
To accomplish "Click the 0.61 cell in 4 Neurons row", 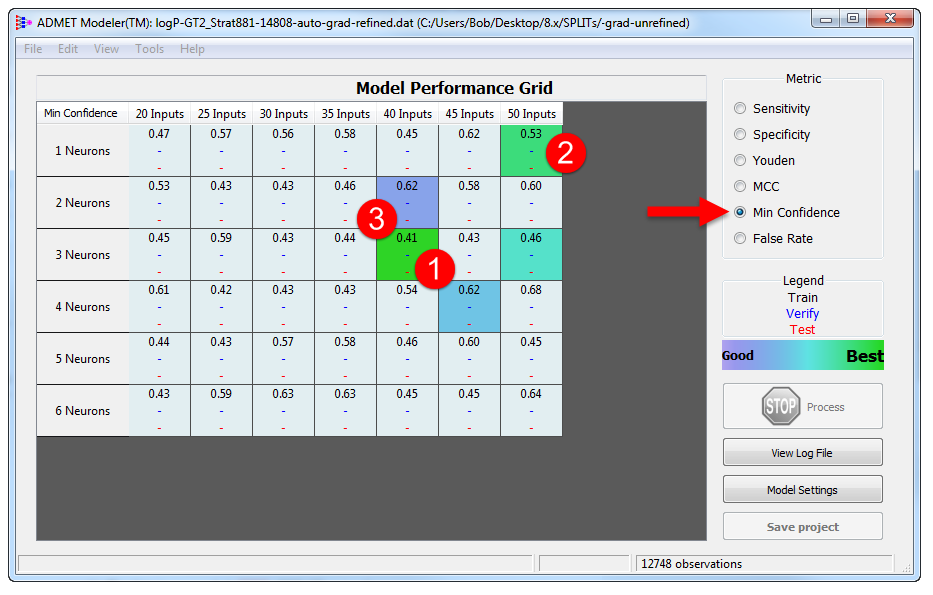I will click(x=159, y=306).
